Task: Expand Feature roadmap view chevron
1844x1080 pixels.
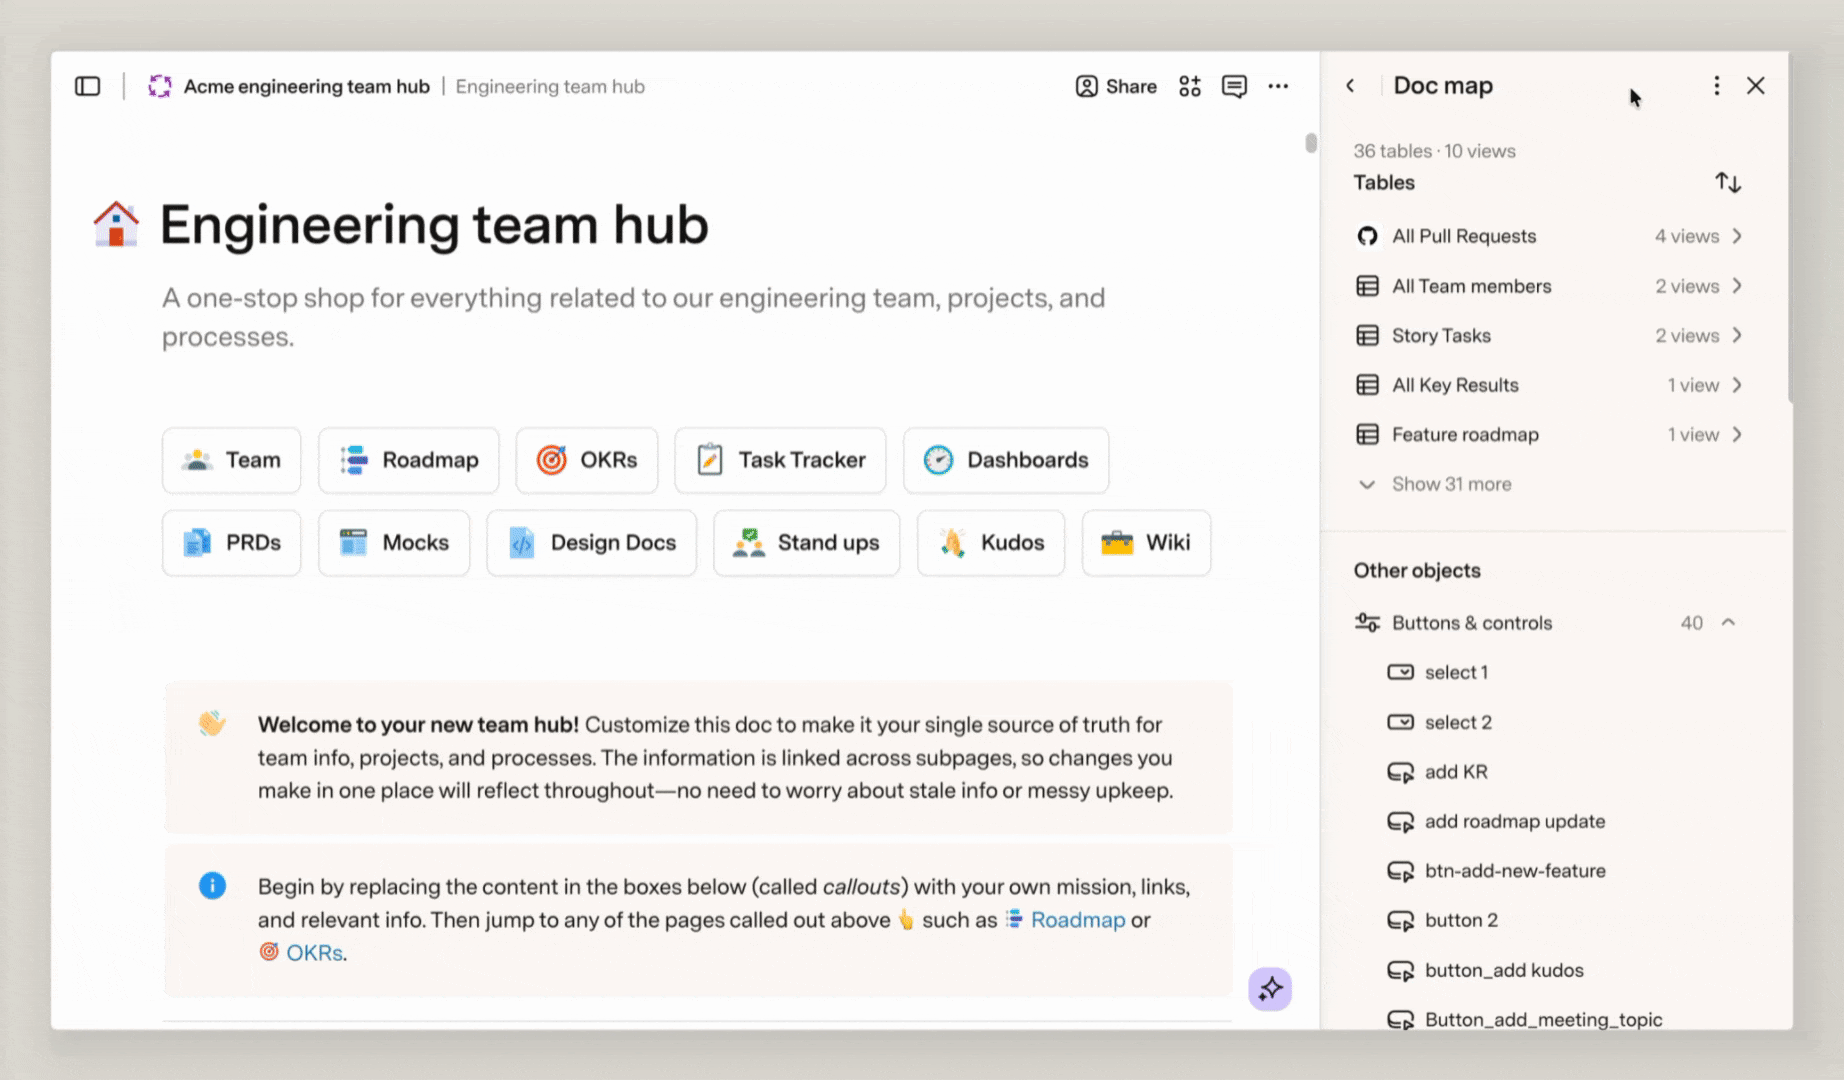Action: tap(1737, 434)
